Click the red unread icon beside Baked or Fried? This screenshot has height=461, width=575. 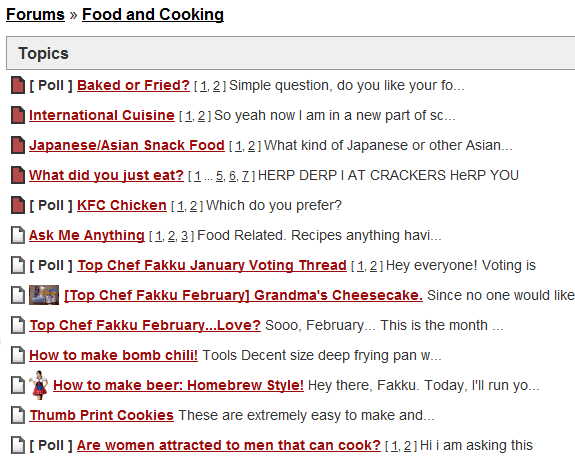(x=18, y=85)
